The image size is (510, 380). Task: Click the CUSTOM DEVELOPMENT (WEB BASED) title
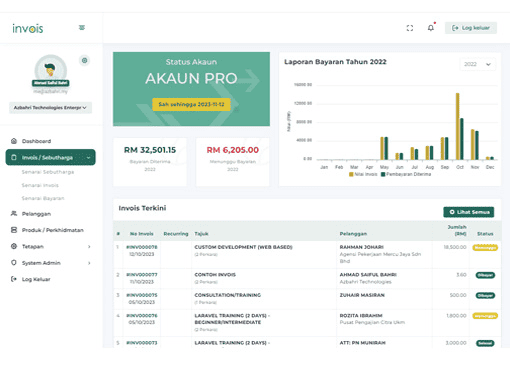(243, 247)
